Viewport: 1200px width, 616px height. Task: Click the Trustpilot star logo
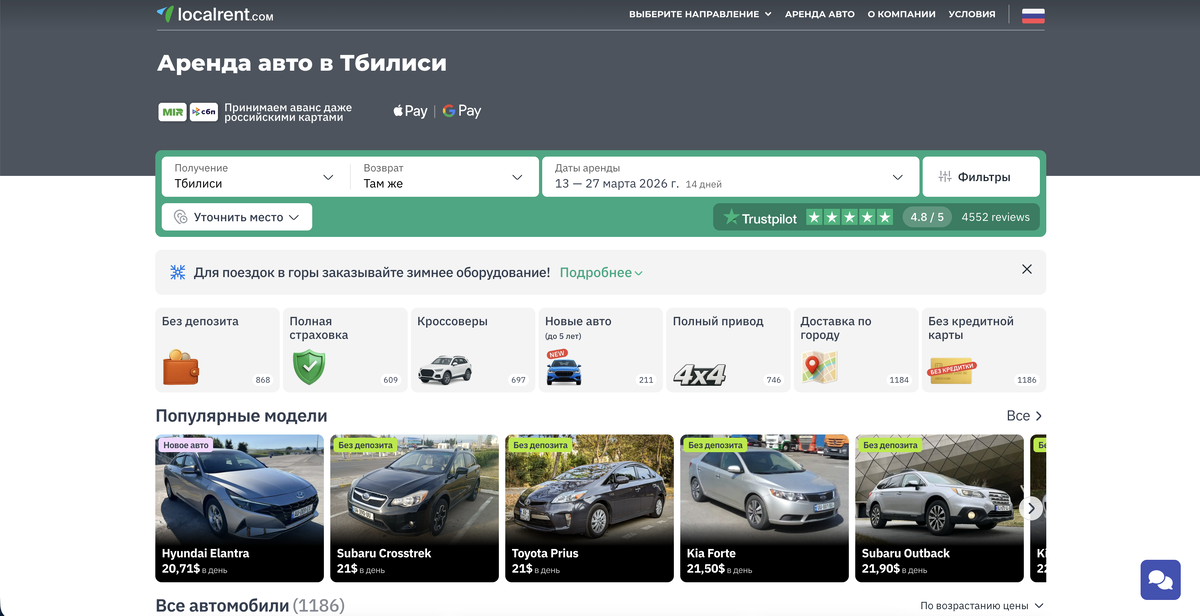click(731, 217)
